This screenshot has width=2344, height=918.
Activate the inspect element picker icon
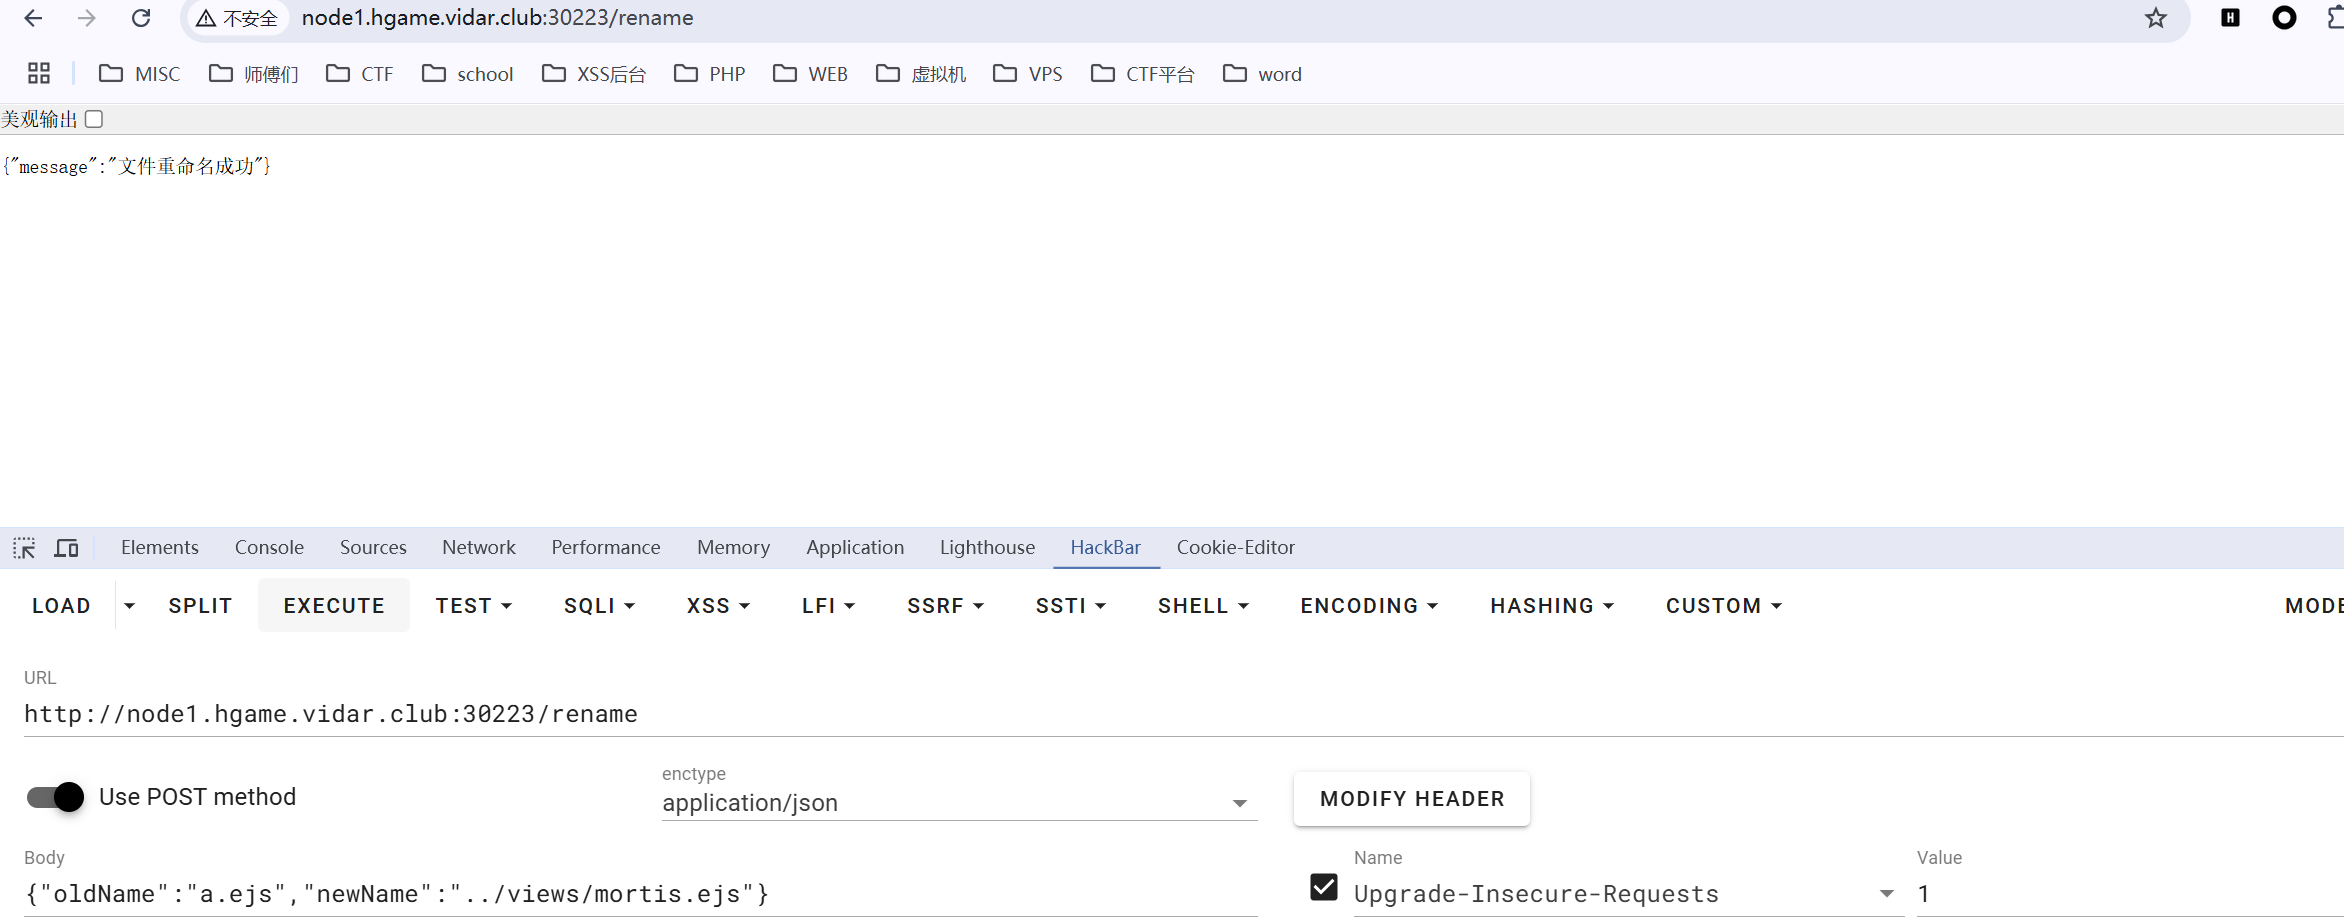pos(24,548)
